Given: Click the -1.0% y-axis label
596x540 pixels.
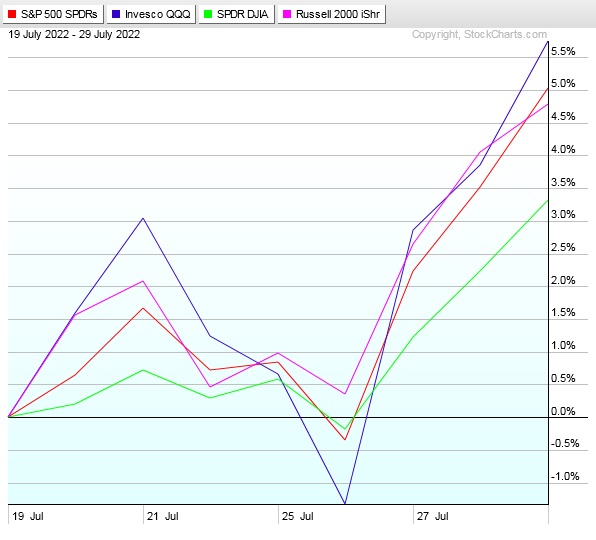Looking at the screenshot, I should [x=565, y=477].
